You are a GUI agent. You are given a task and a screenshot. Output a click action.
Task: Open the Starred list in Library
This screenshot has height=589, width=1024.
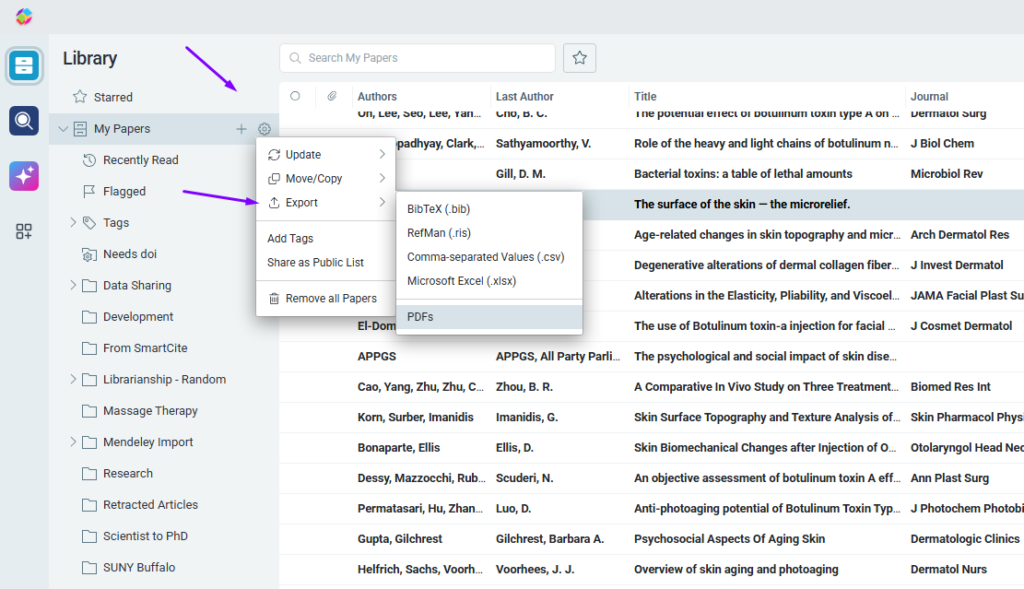(x=113, y=97)
